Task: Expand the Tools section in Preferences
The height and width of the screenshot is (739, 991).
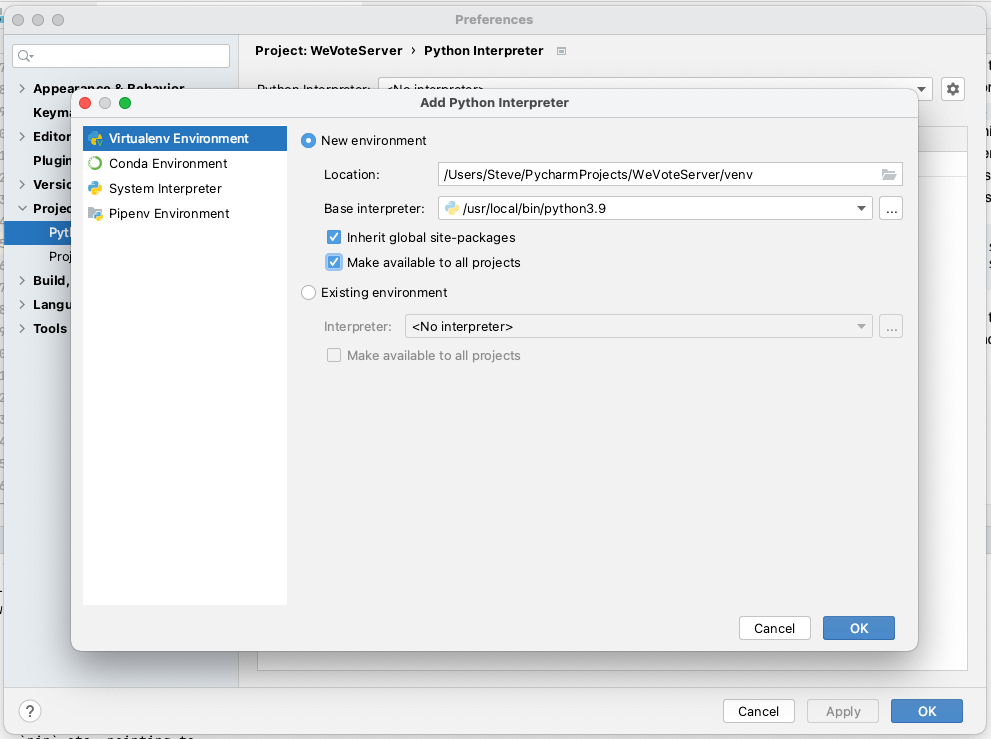Action: pyautogui.click(x=22, y=329)
